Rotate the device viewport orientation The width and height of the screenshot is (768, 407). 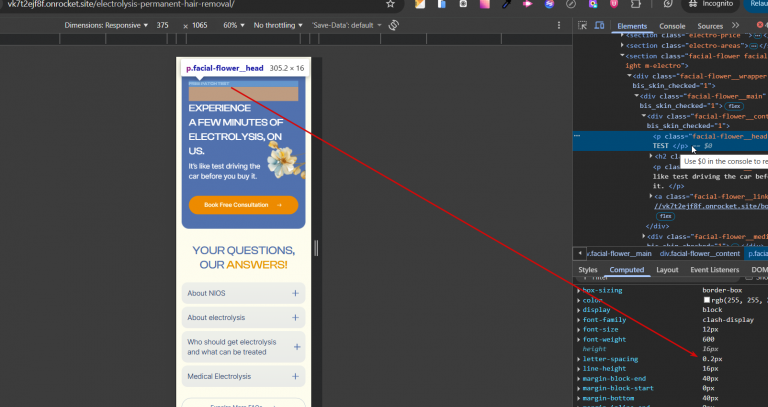pos(394,25)
